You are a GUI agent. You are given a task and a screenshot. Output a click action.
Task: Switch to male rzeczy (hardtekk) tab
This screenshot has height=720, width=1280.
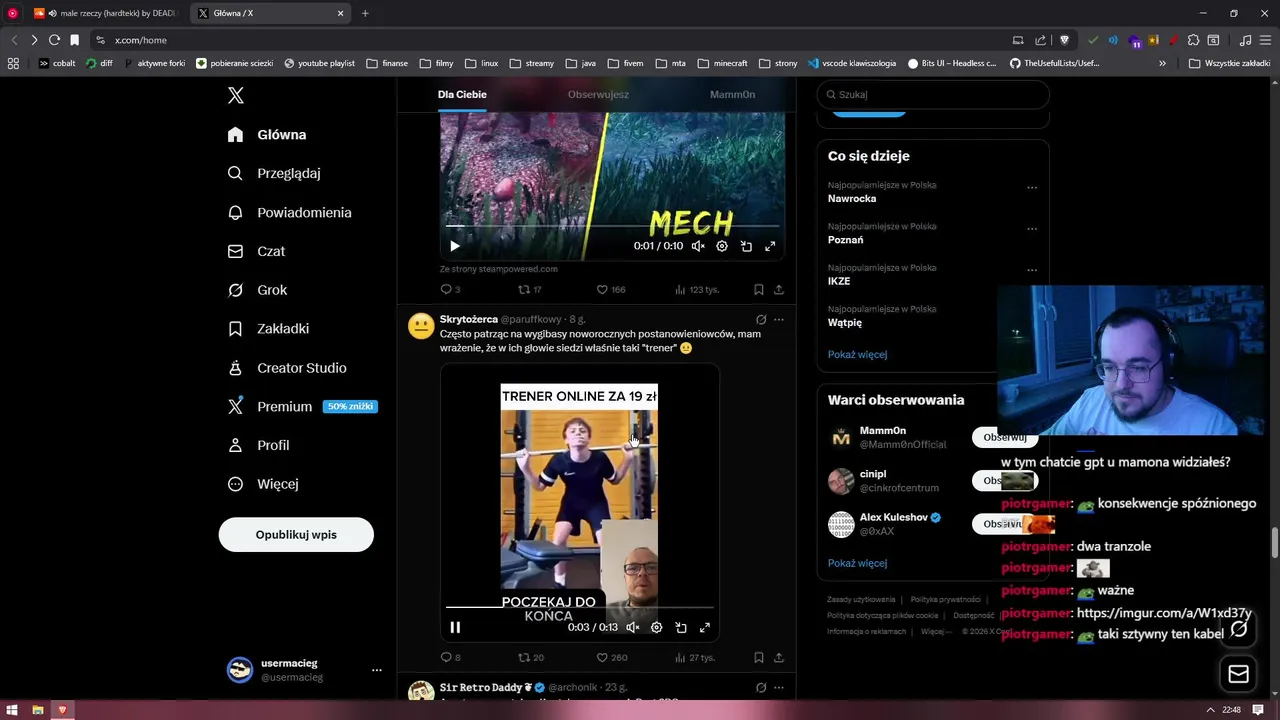[x=108, y=13]
